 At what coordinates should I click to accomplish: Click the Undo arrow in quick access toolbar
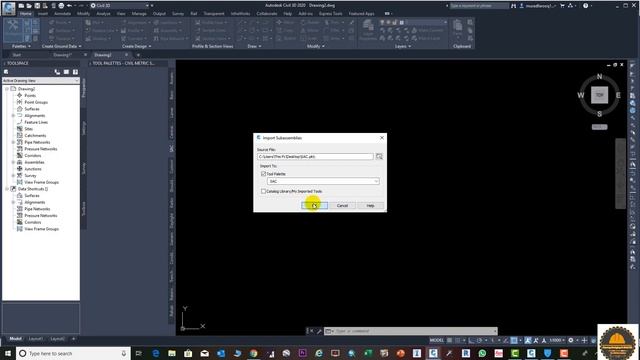(x=69, y=6)
